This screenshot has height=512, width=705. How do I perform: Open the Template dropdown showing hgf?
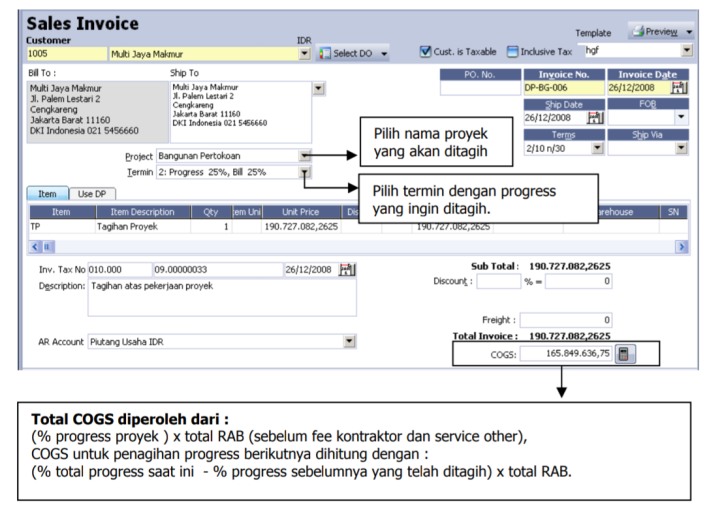(x=687, y=50)
